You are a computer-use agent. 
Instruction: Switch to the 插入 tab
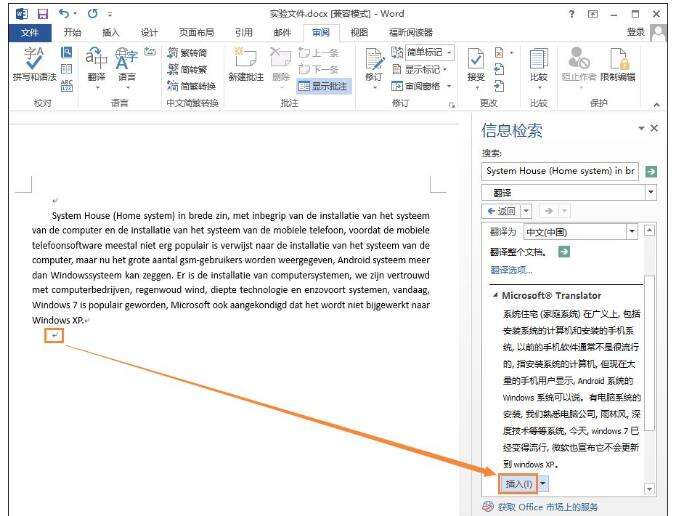click(110, 32)
